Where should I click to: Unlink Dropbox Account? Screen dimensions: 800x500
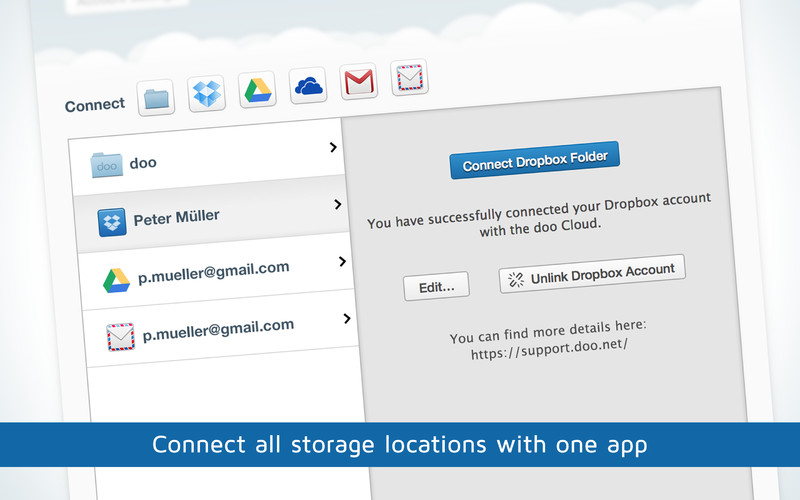(592, 273)
